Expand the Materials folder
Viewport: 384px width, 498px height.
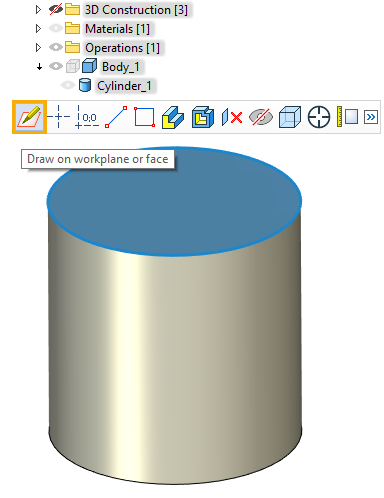pyautogui.click(x=38, y=29)
